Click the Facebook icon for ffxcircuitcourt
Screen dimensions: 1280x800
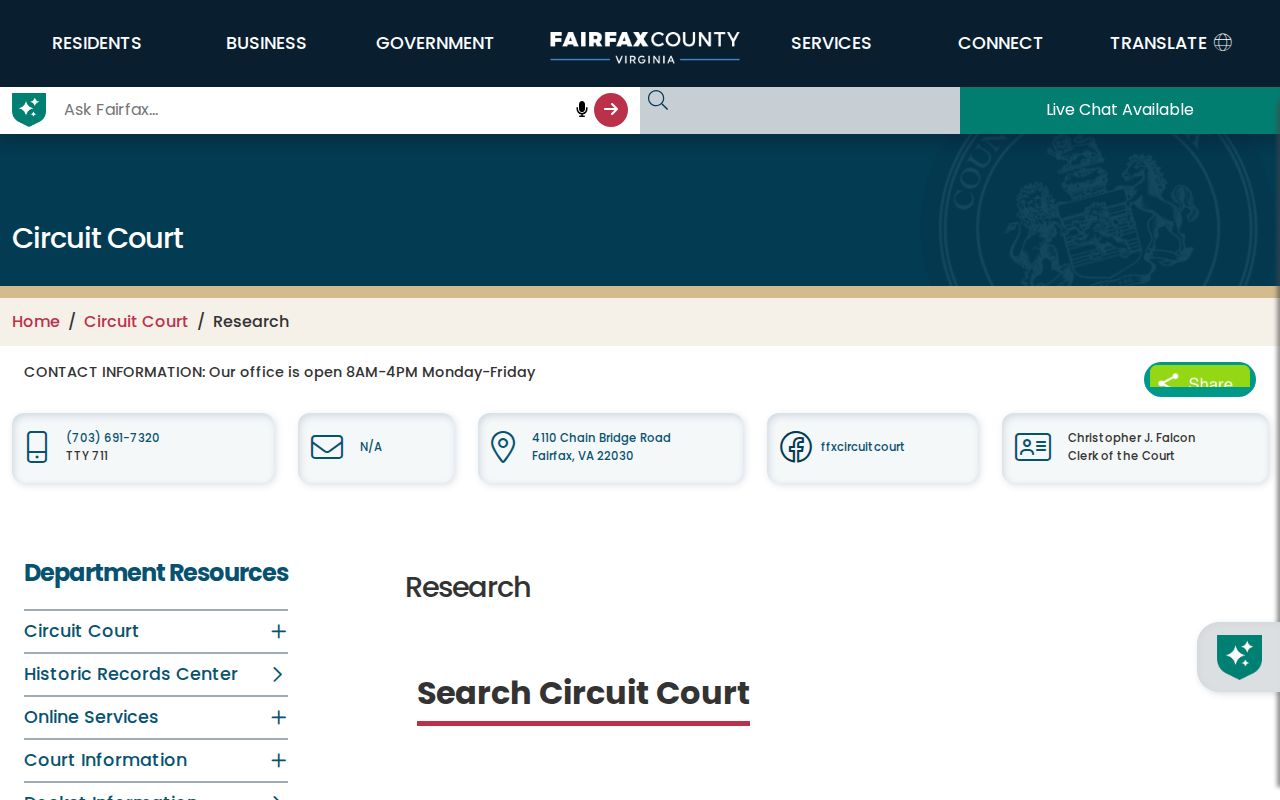(x=796, y=447)
